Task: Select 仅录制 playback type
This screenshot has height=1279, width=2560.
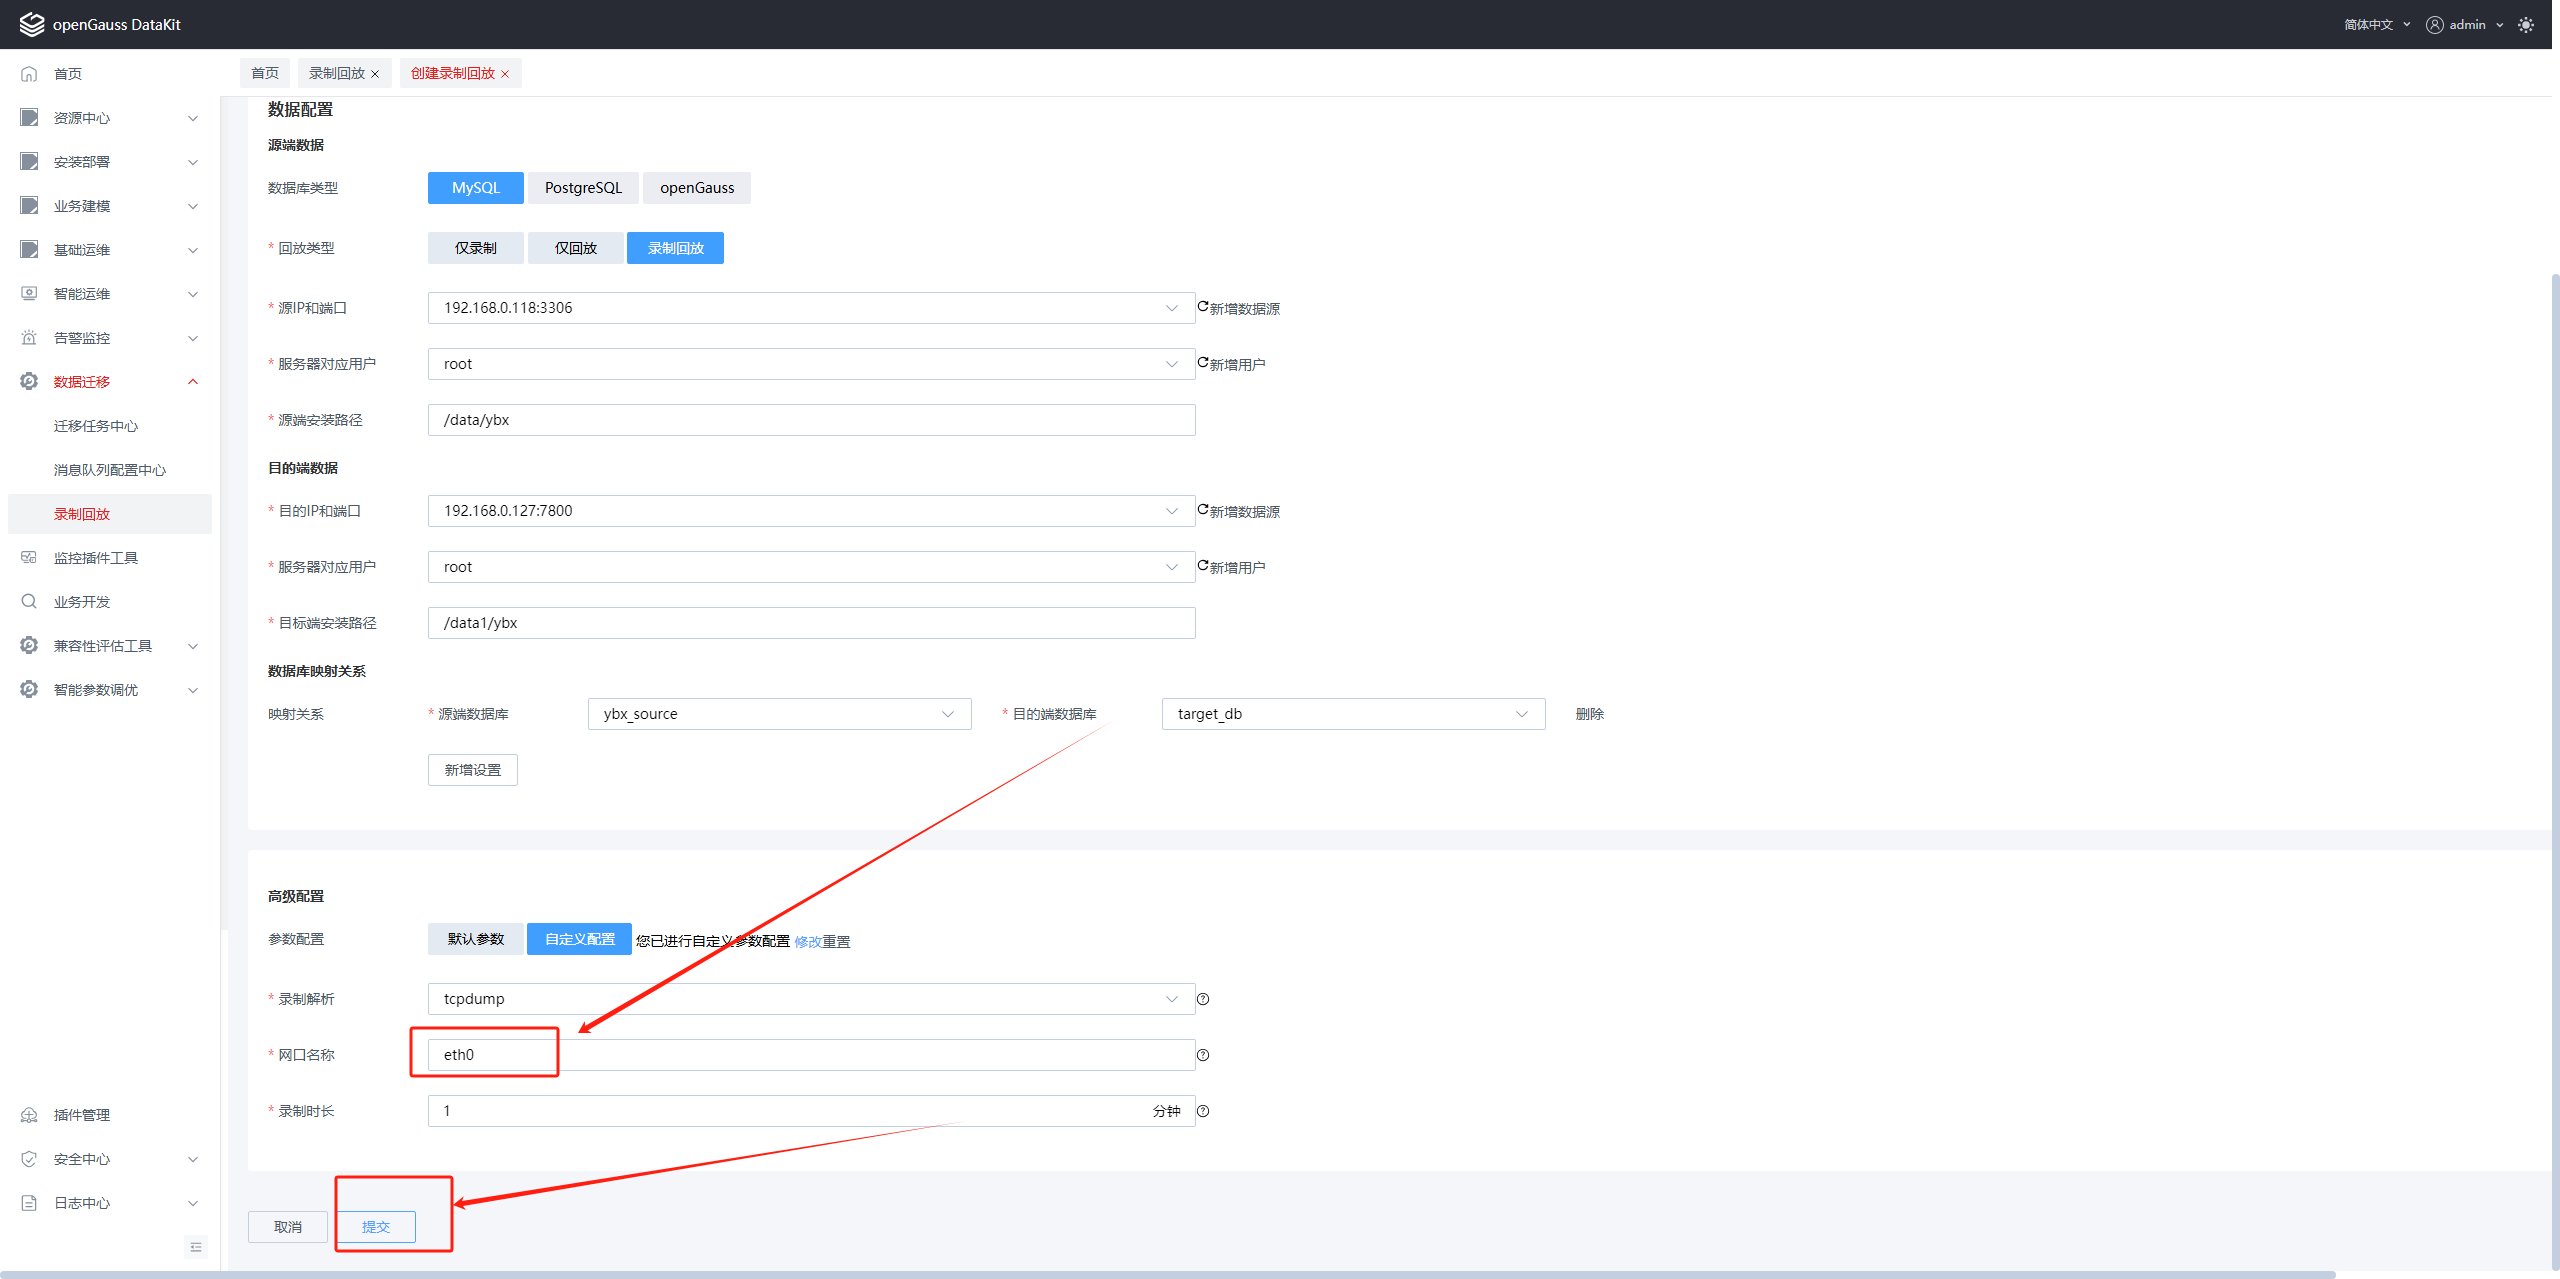Action: pyautogui.click(x=475, y=248)
